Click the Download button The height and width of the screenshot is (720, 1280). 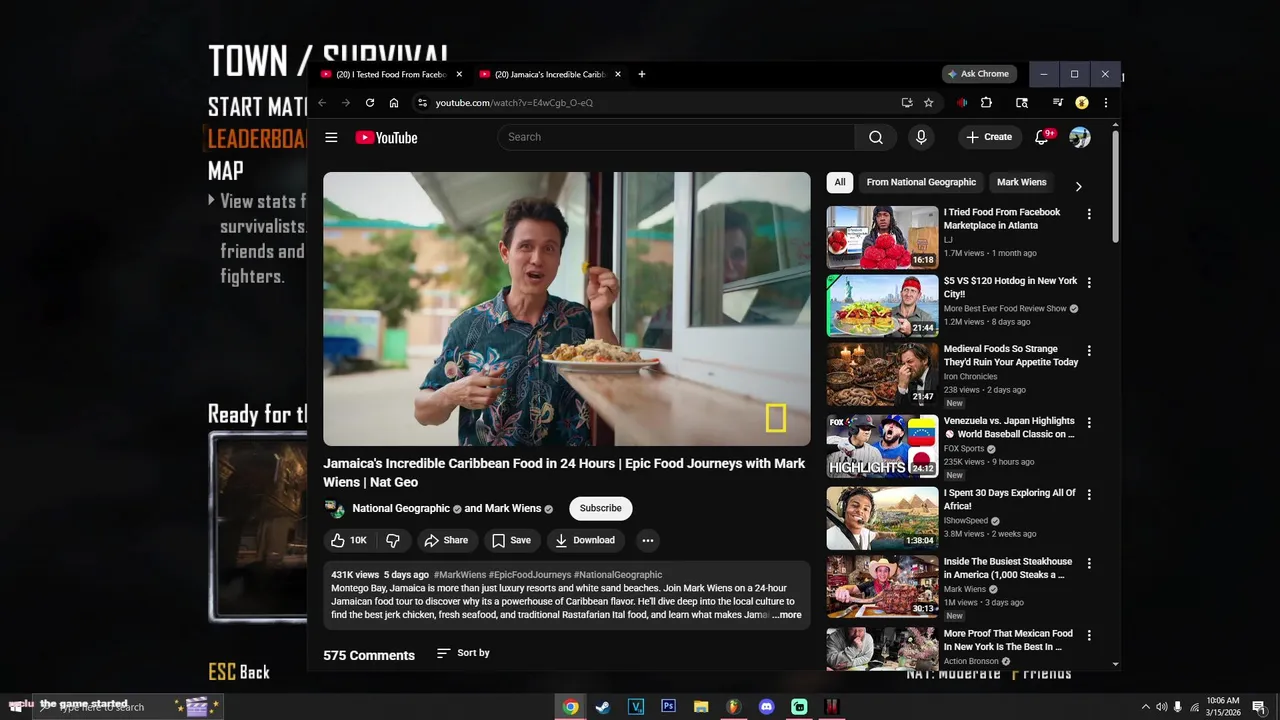point(585,540)
